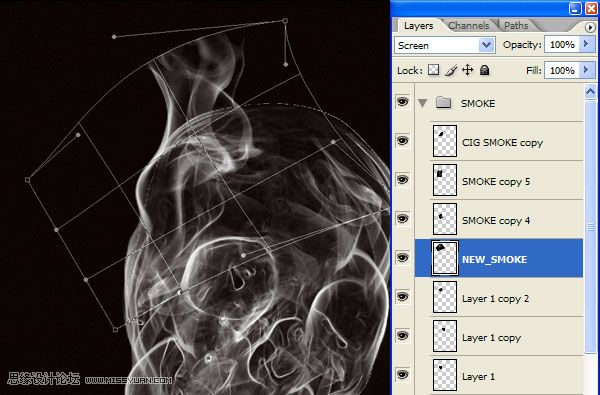The image size is (600, 395).
Task: Hide the CIG SMOKE copy layer
Action: pos(402,141)
